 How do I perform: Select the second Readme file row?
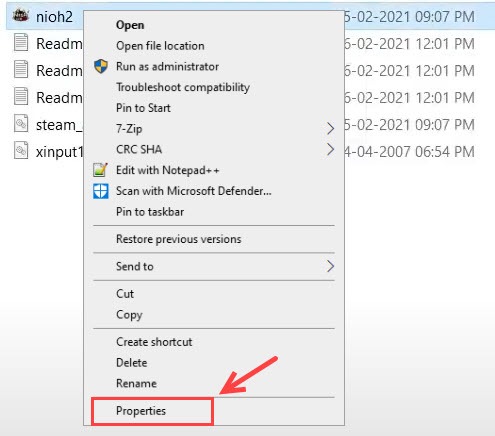pos(45,70)
